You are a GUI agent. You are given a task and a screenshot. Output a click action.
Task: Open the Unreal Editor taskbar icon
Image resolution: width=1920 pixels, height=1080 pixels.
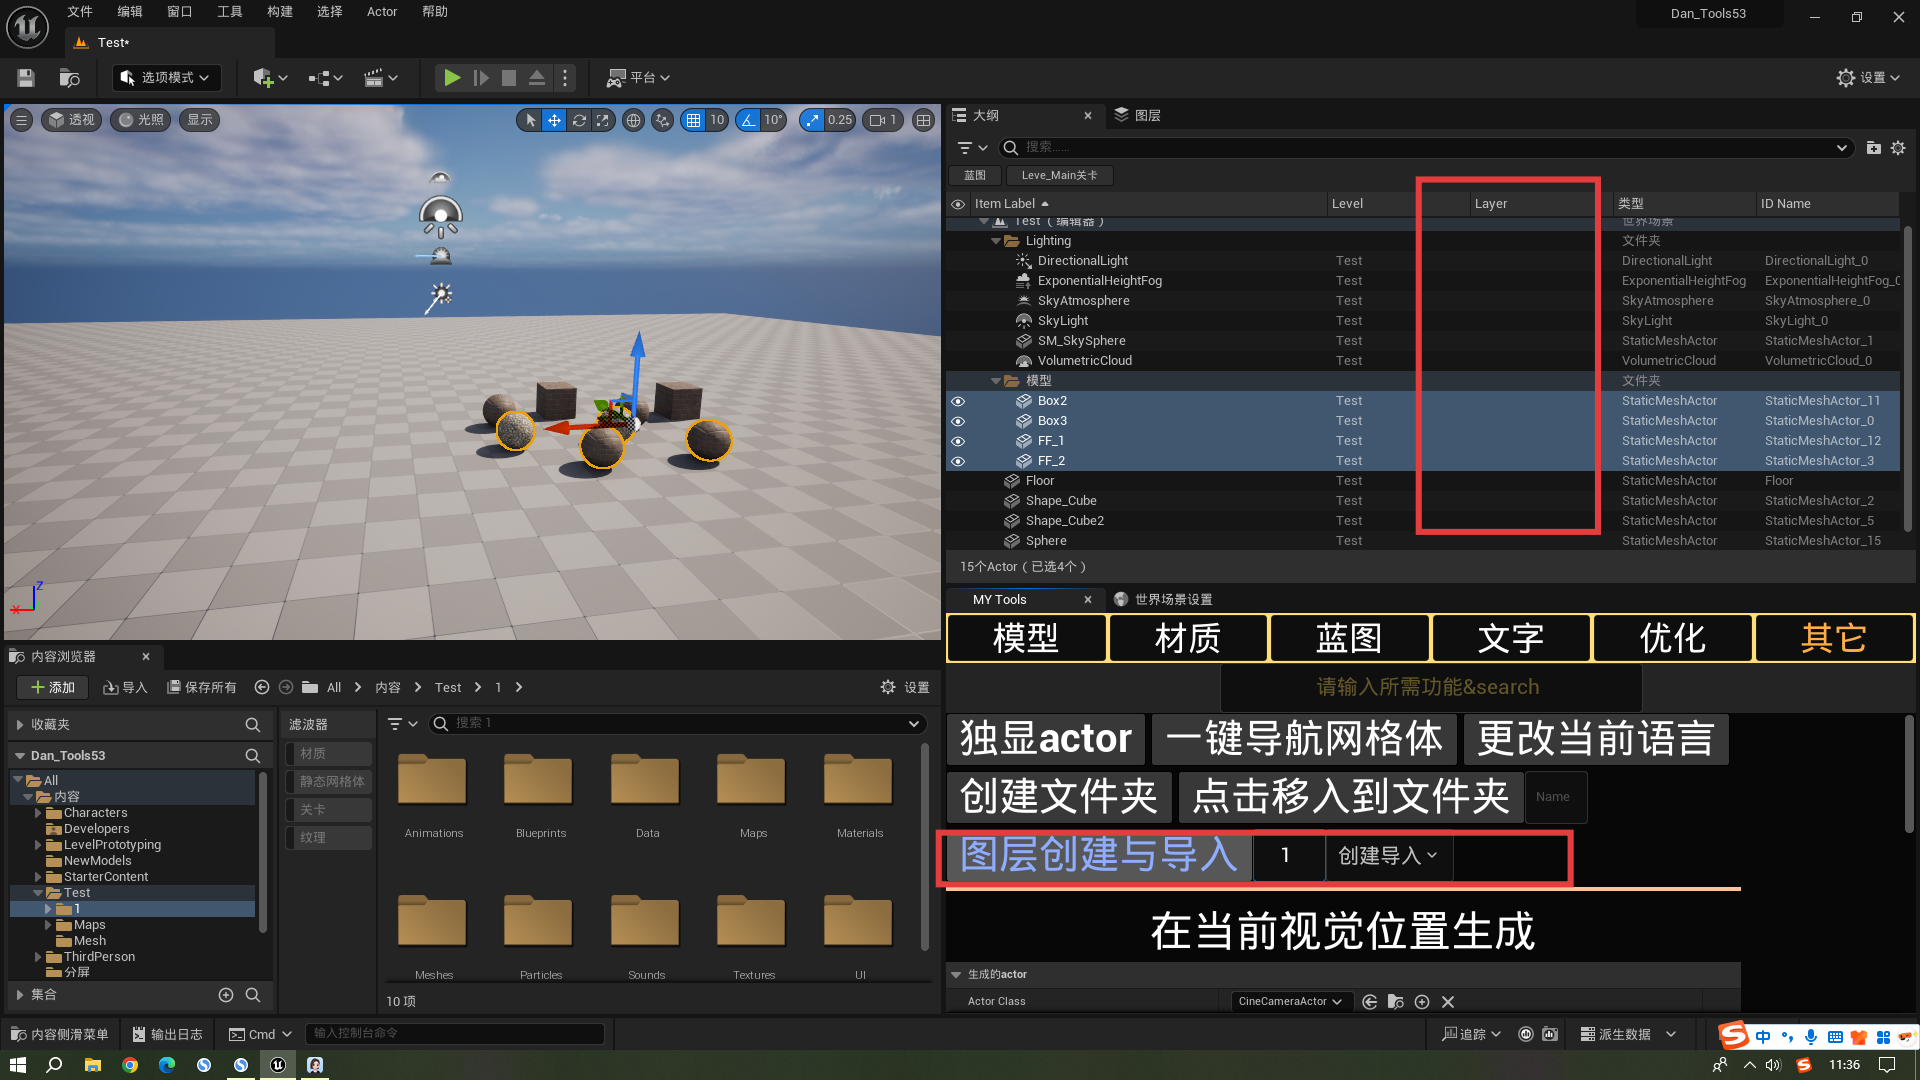point(278,1065)
